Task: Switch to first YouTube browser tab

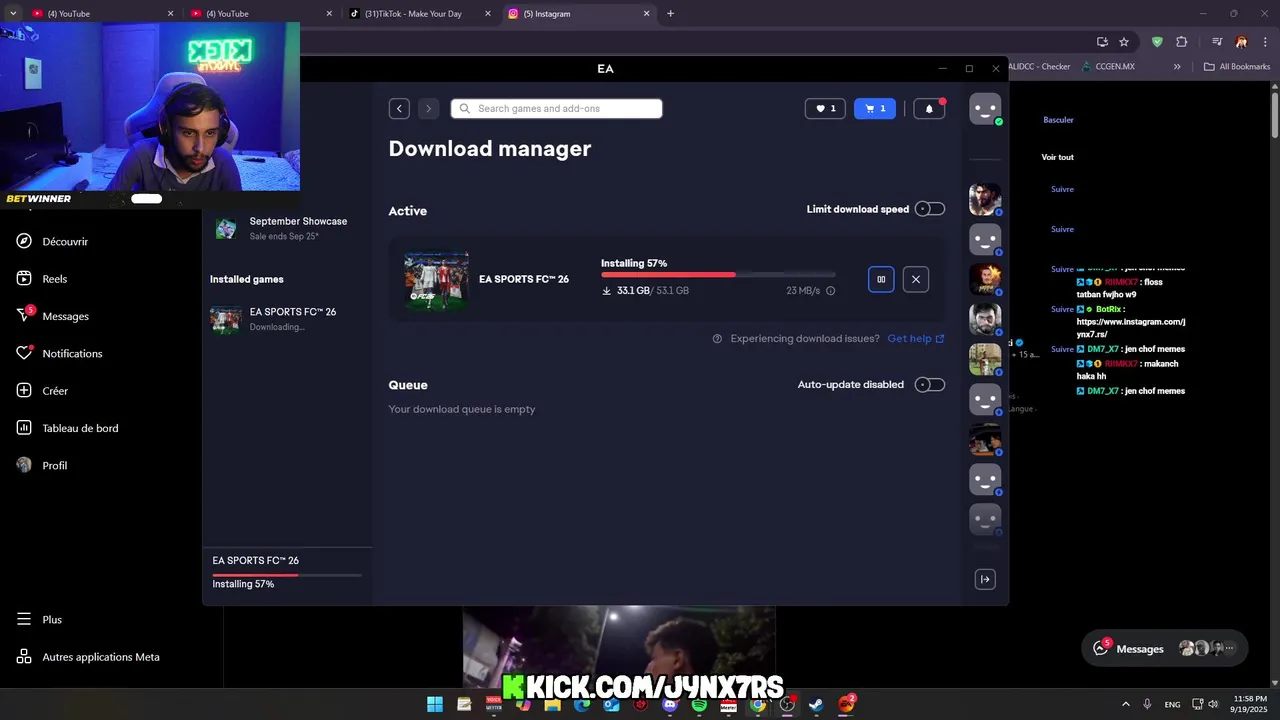Action: (100, 14)
